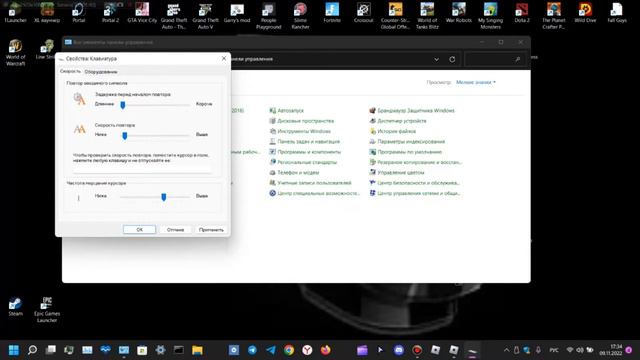Open the Portal 2 desktop shortcut
640x360 pixels.
(110, 13)
